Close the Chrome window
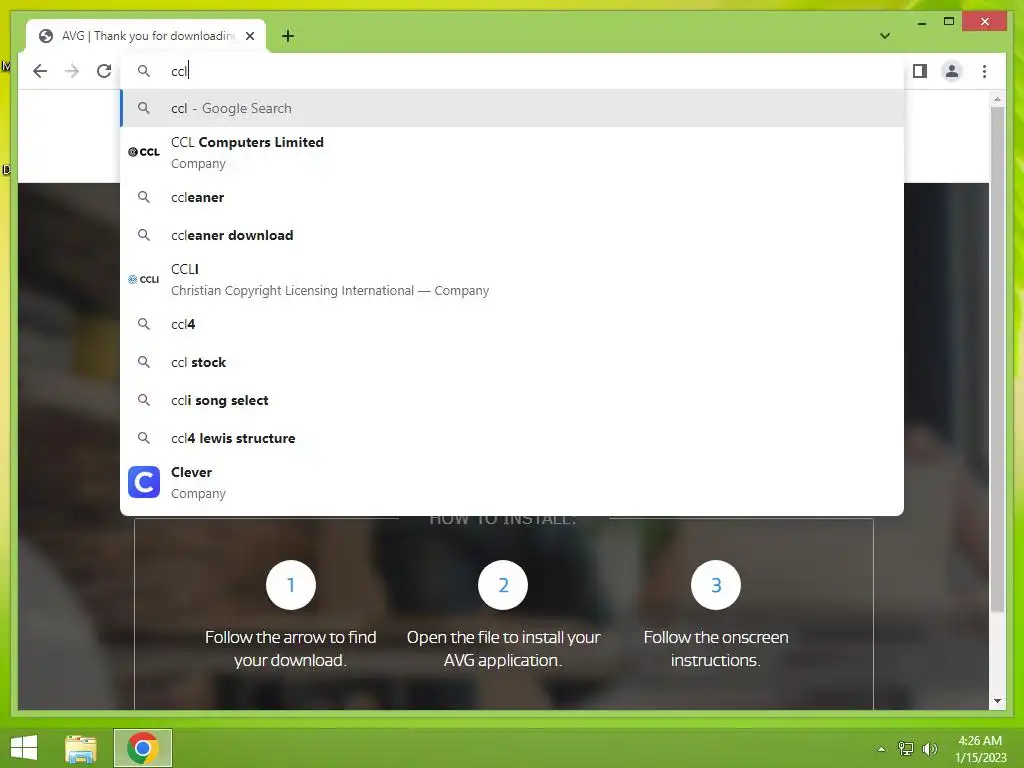Viewport: 1024px width, 768px height. coord(985,22)
